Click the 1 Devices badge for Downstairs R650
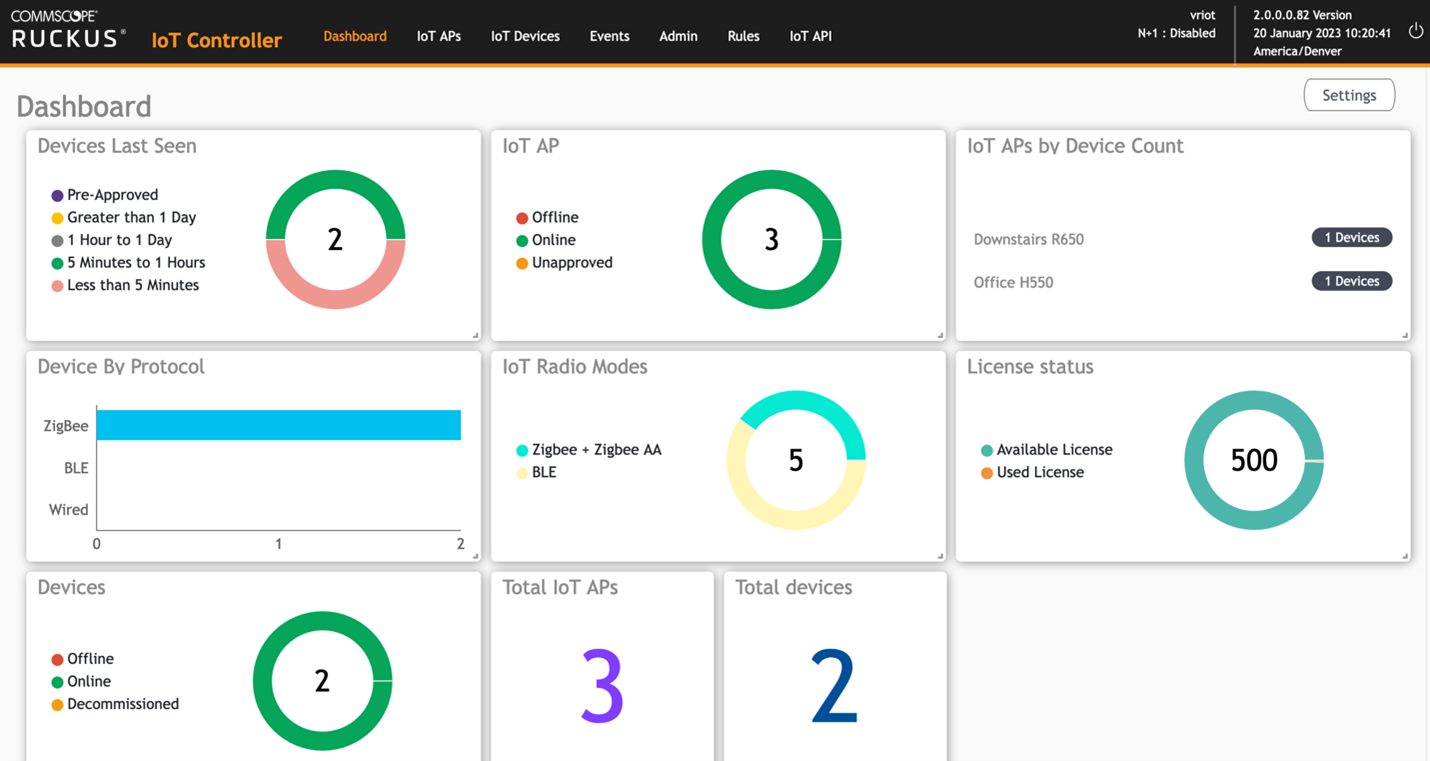 (x=1351, y=237)
